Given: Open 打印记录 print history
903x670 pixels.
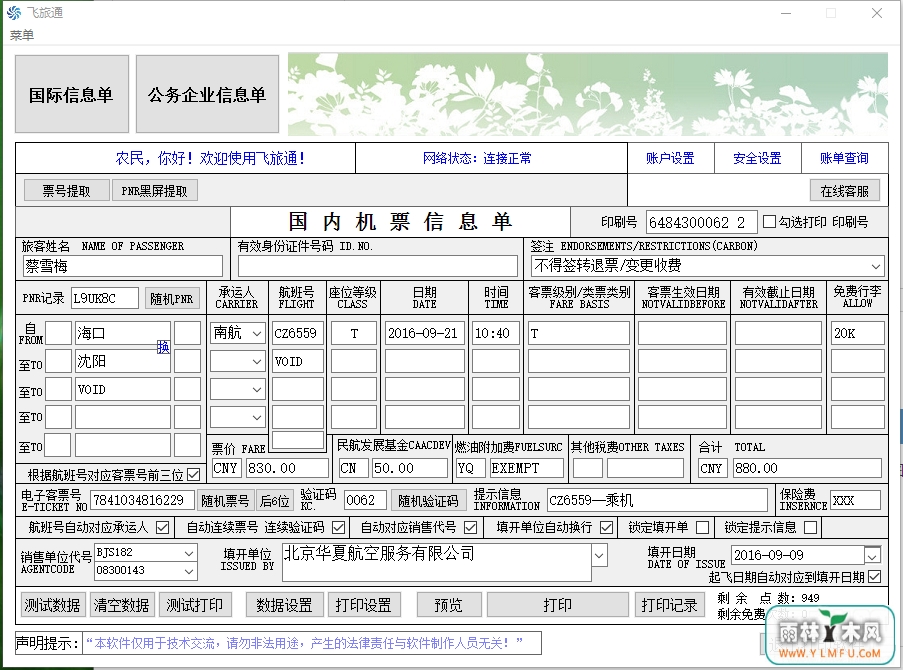Looking at the screenshot, I should point(669,605).
